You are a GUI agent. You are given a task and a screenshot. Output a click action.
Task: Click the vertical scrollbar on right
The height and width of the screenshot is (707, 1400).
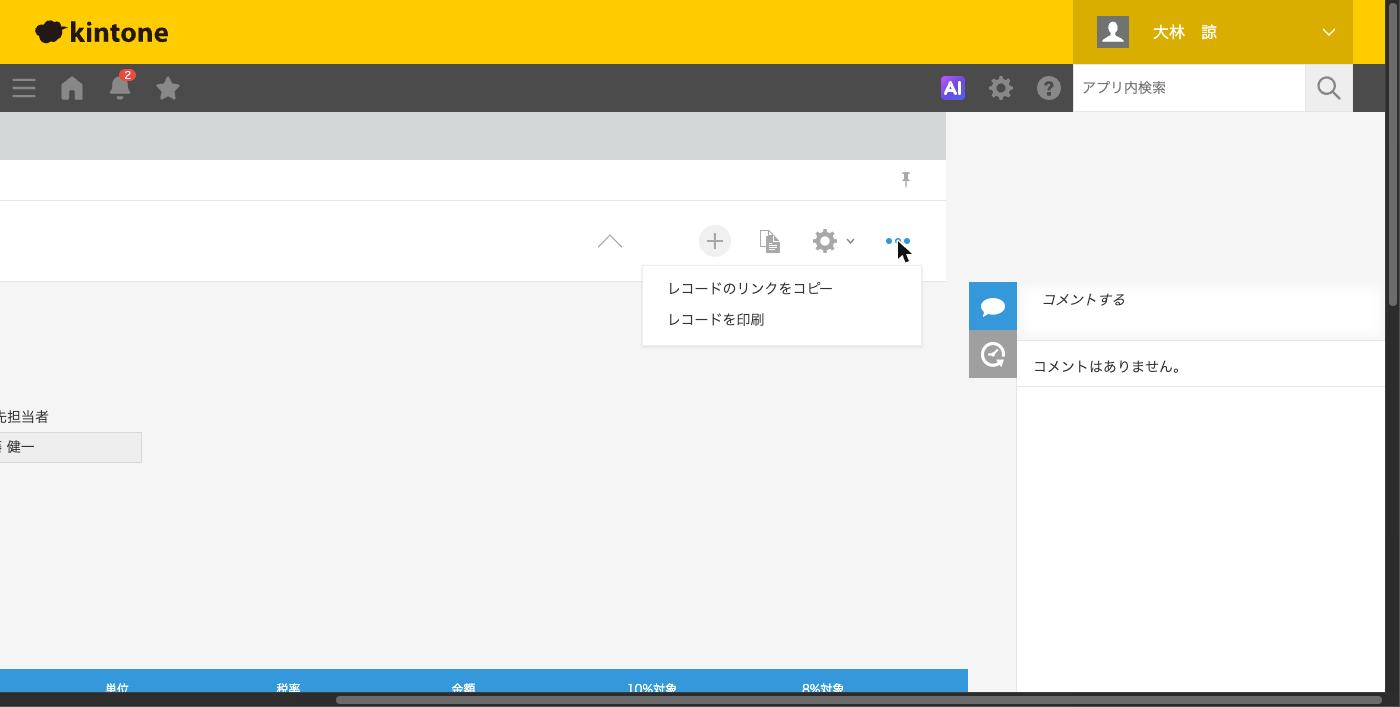coord(1393,153)
